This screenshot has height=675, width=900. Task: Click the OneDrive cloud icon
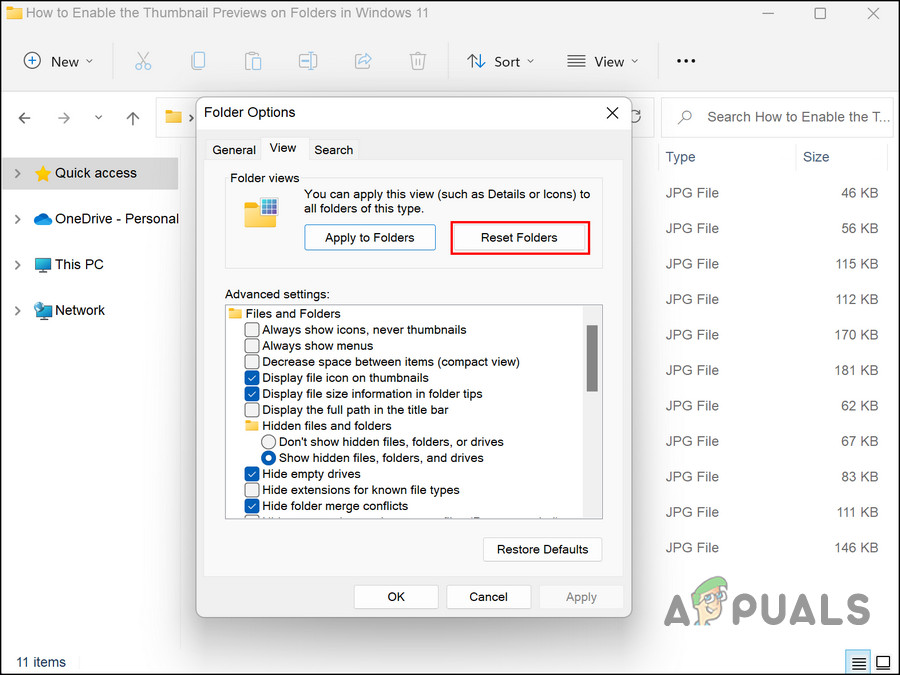42,219
